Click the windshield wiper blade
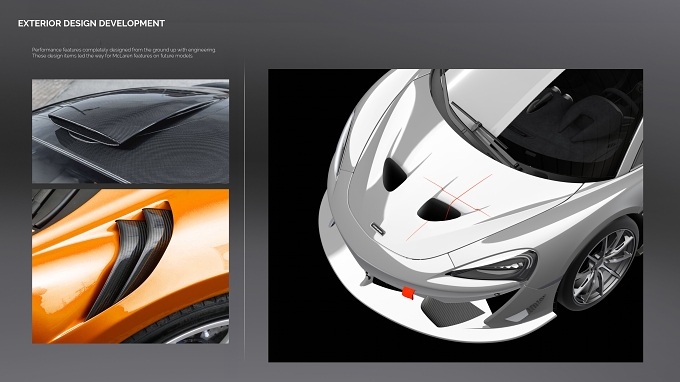 click(482, 133)
